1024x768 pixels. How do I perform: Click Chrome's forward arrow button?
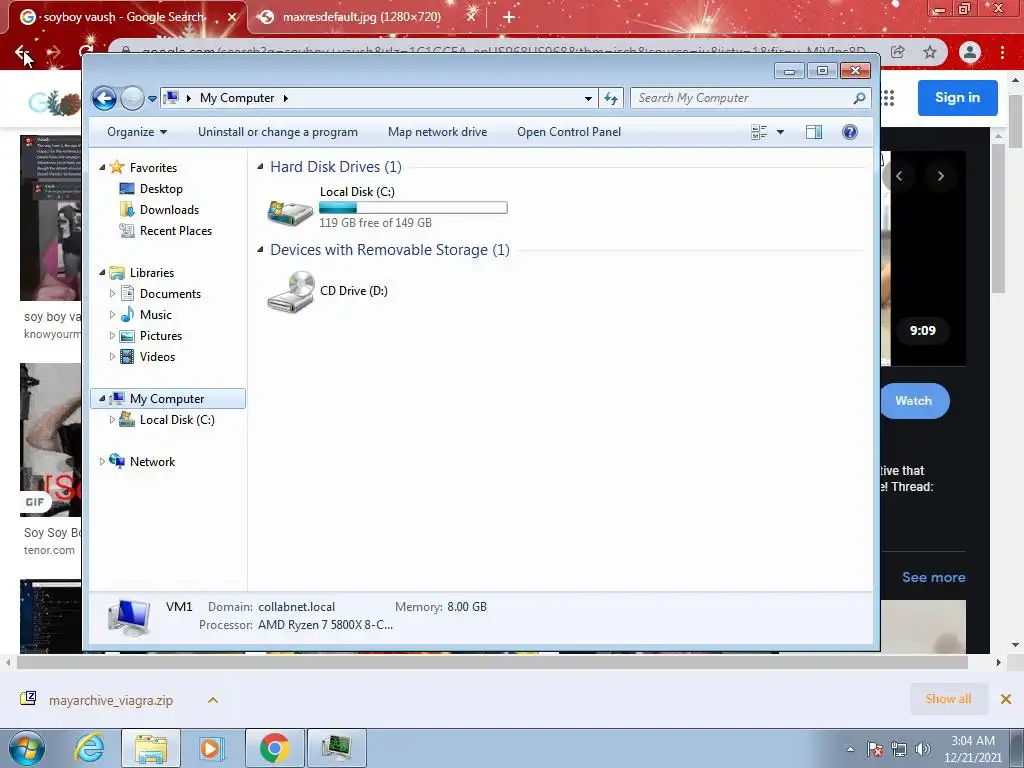coord(54,52)
